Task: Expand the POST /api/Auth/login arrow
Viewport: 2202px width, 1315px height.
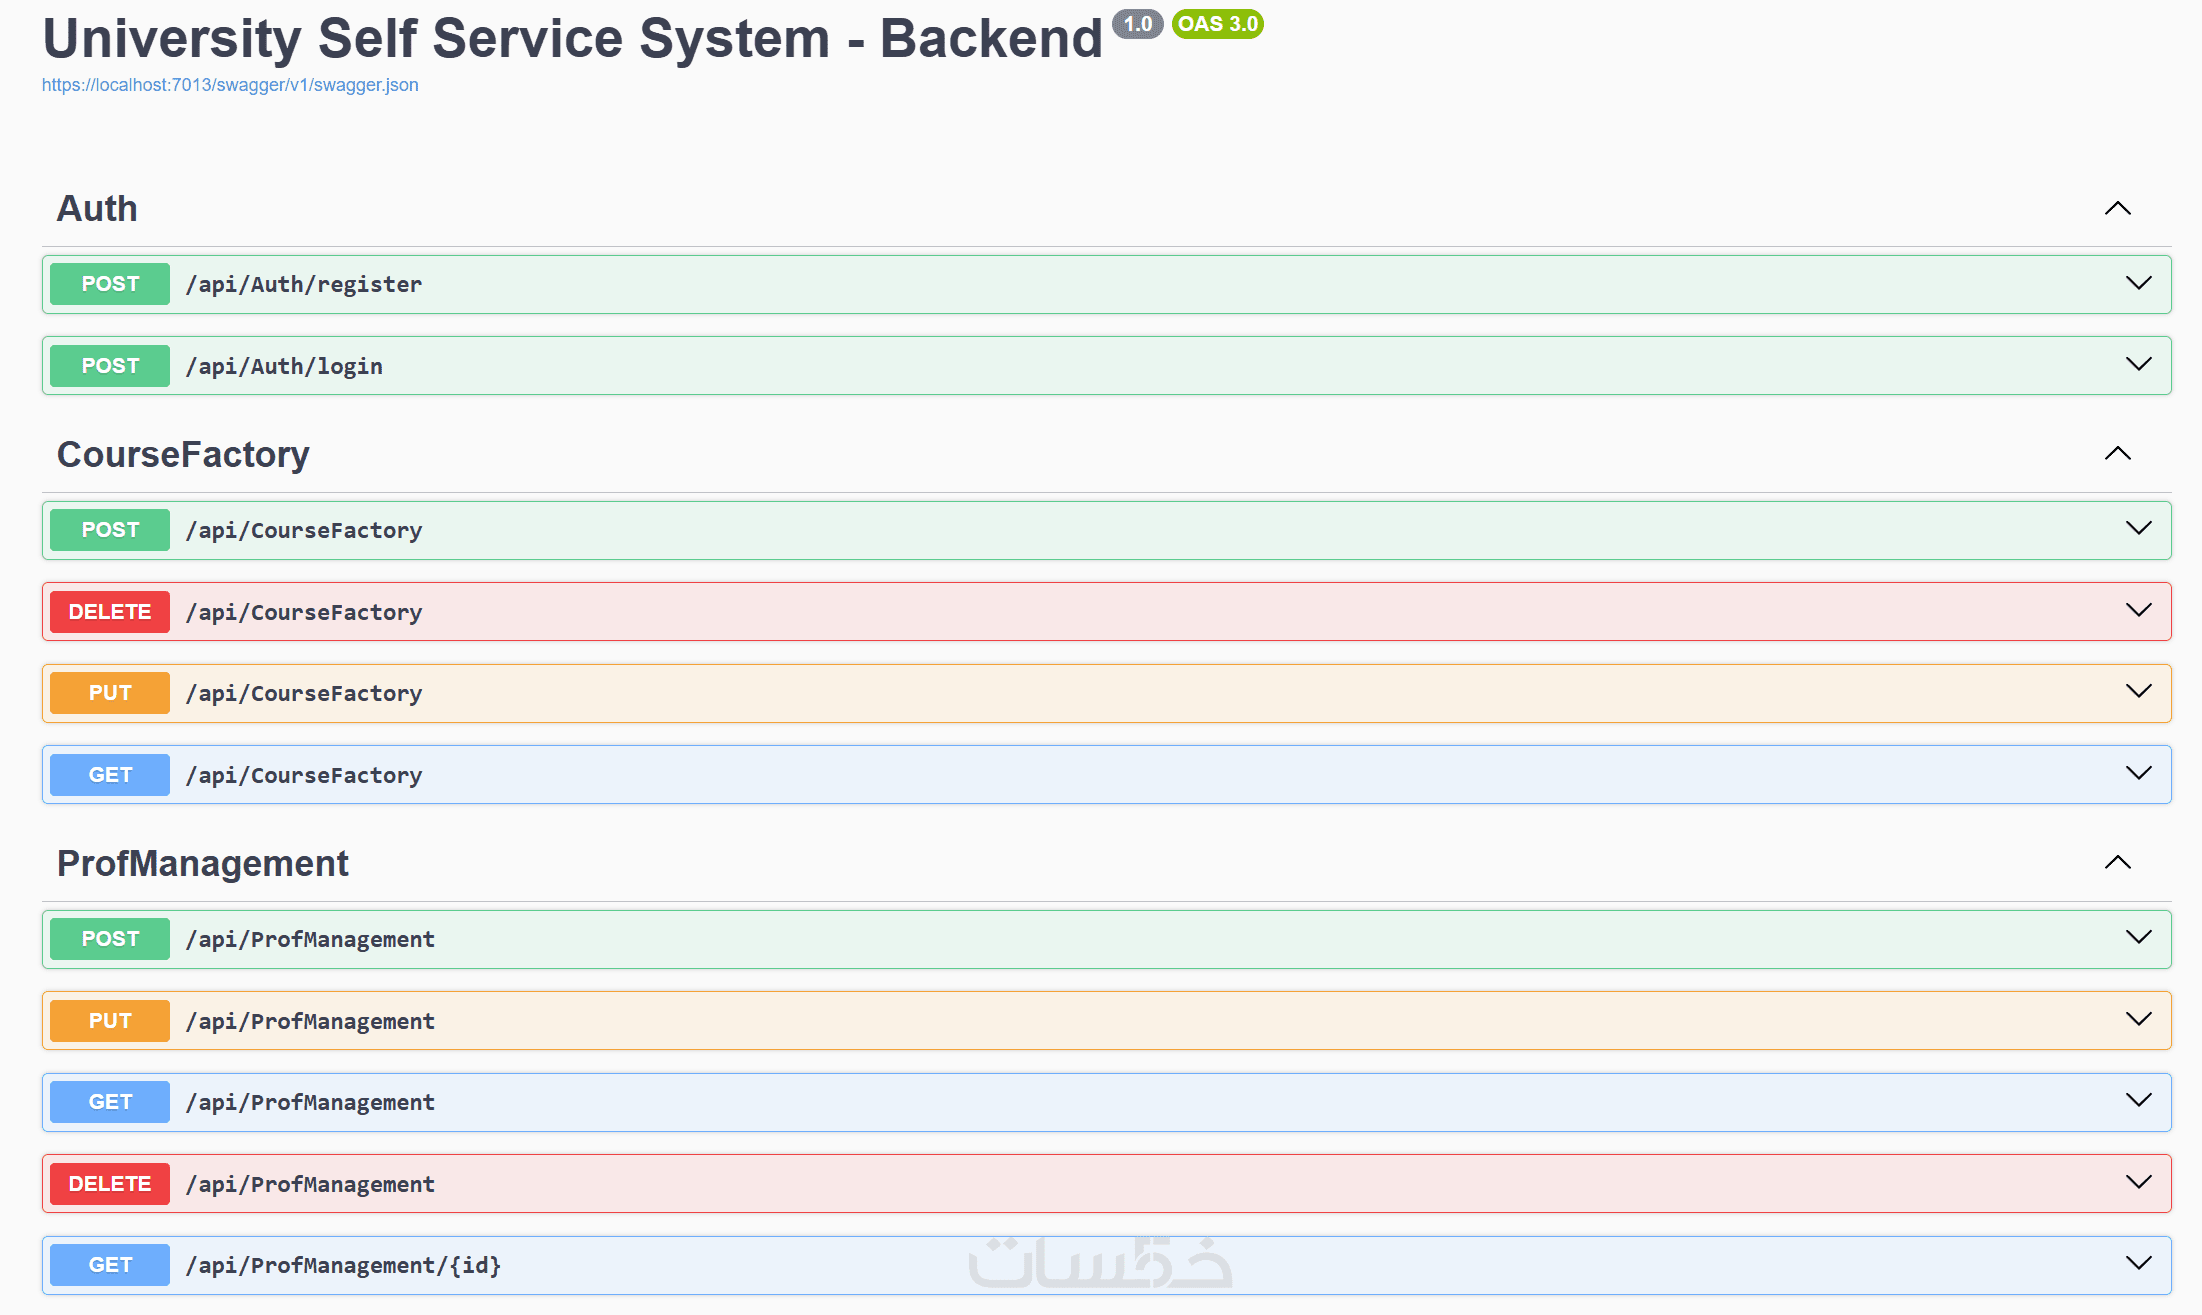Action: [x=2138, y=365]
